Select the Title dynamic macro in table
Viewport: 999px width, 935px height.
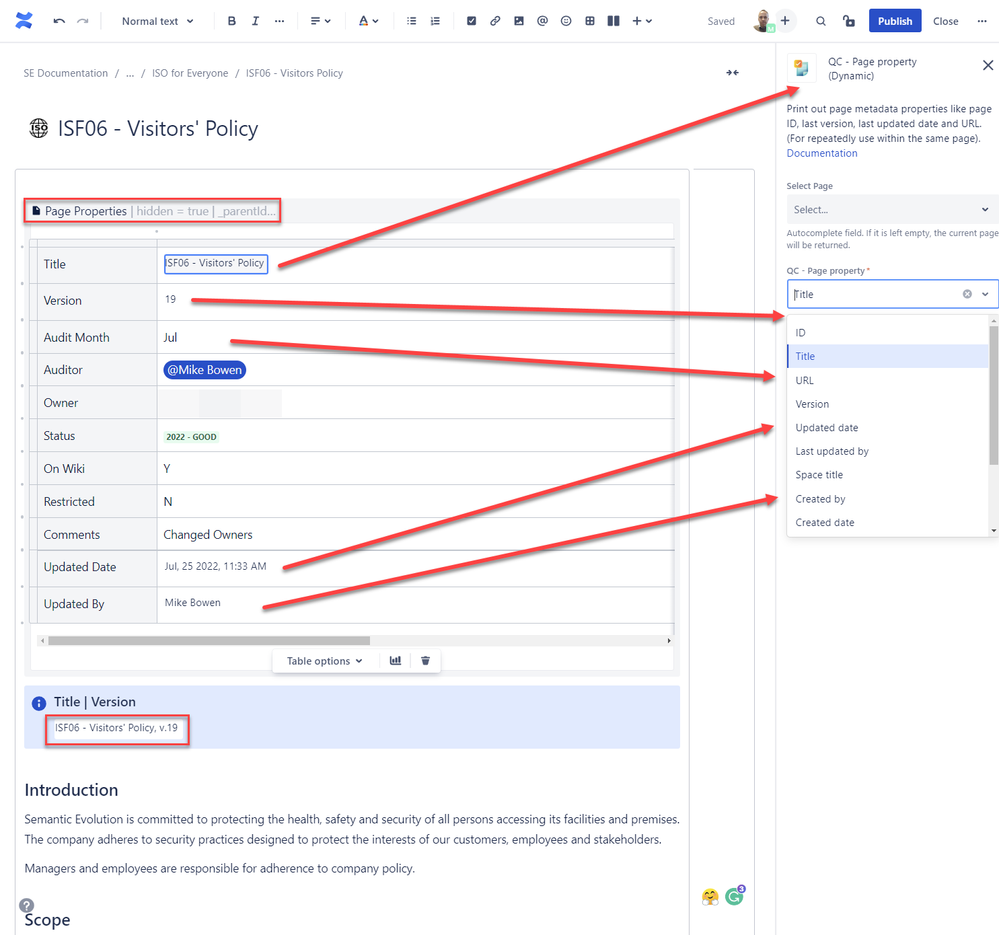pyautogui.click(x=216, y=263)
